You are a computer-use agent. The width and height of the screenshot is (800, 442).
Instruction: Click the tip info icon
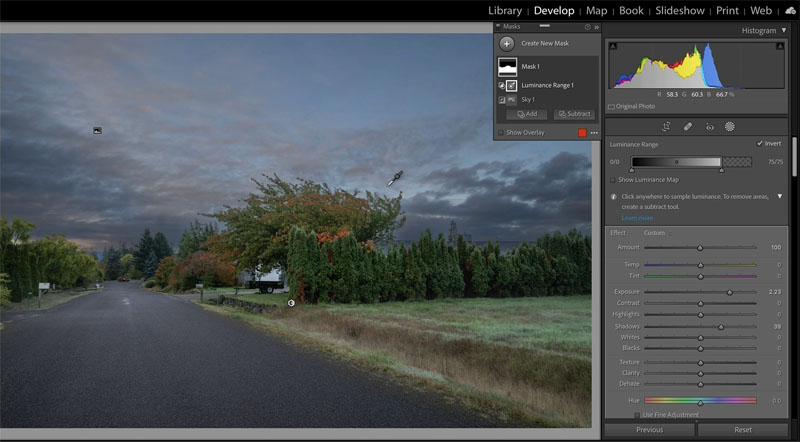[x=614, y=197]
